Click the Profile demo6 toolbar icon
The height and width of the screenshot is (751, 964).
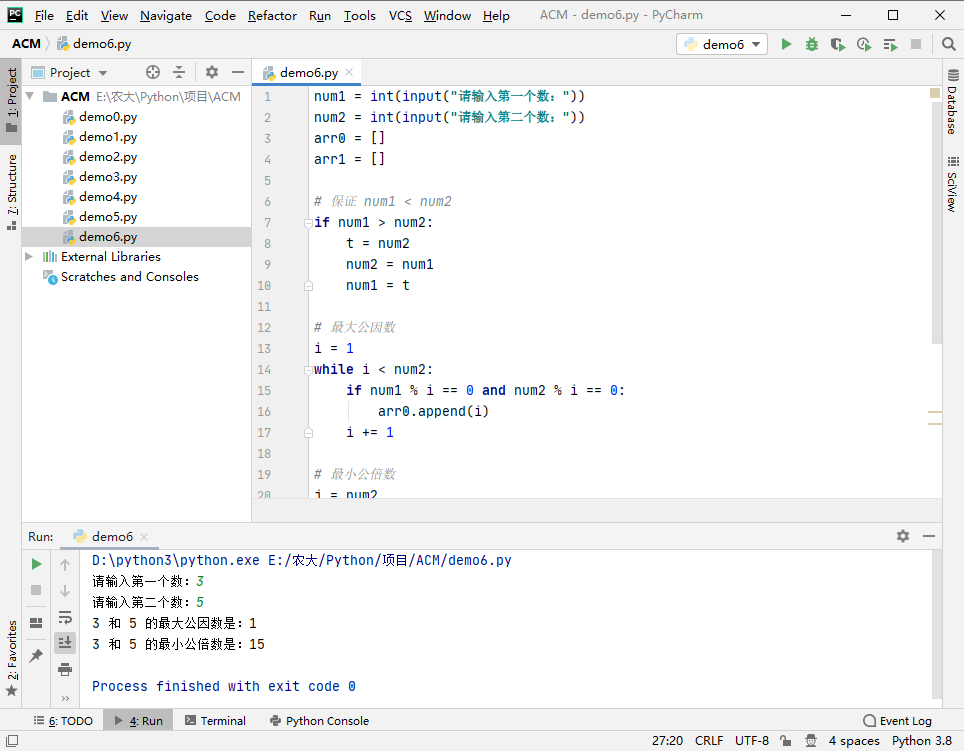[x=864, y=44]
